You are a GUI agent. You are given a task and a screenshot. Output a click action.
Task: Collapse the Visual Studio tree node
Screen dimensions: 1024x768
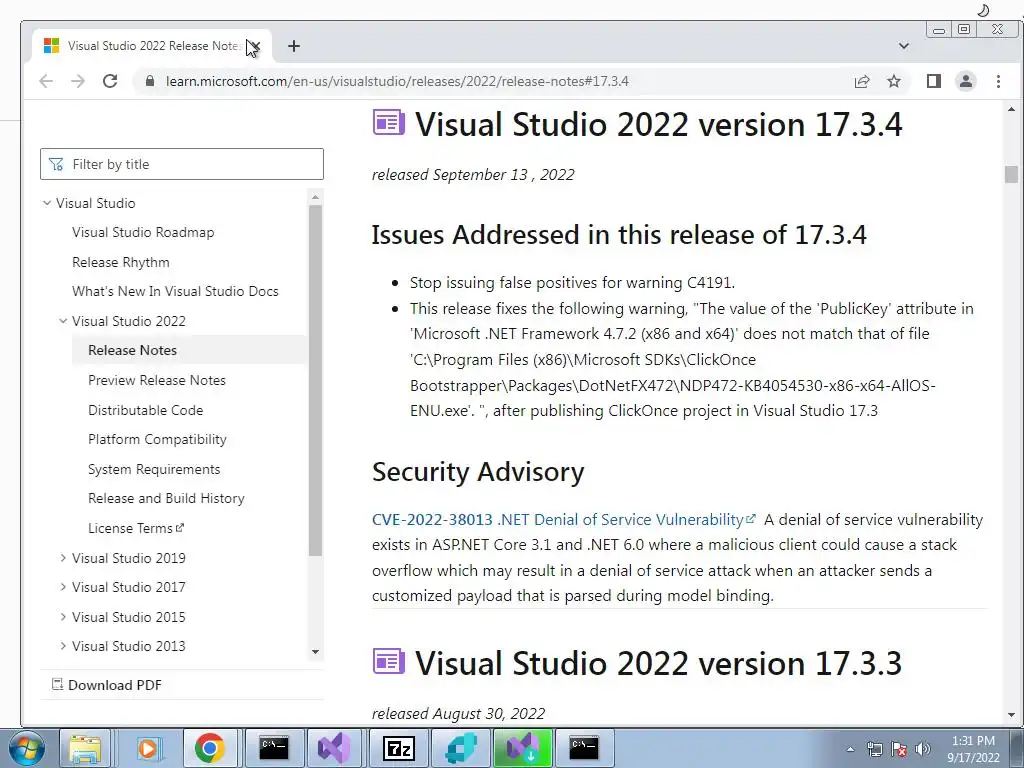[x=47, y=203]
